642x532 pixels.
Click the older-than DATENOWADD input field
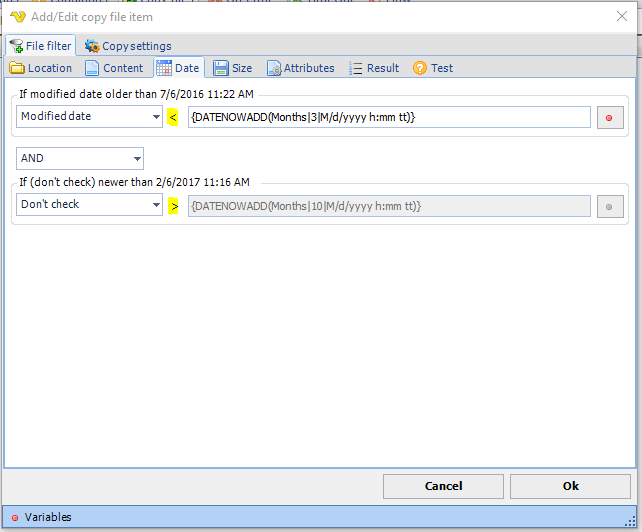[x=388, y=117]
